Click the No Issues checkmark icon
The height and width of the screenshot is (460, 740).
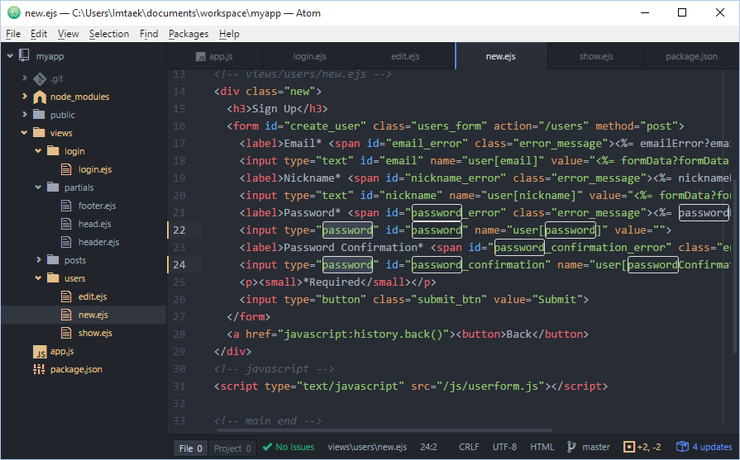pos(267,447)
